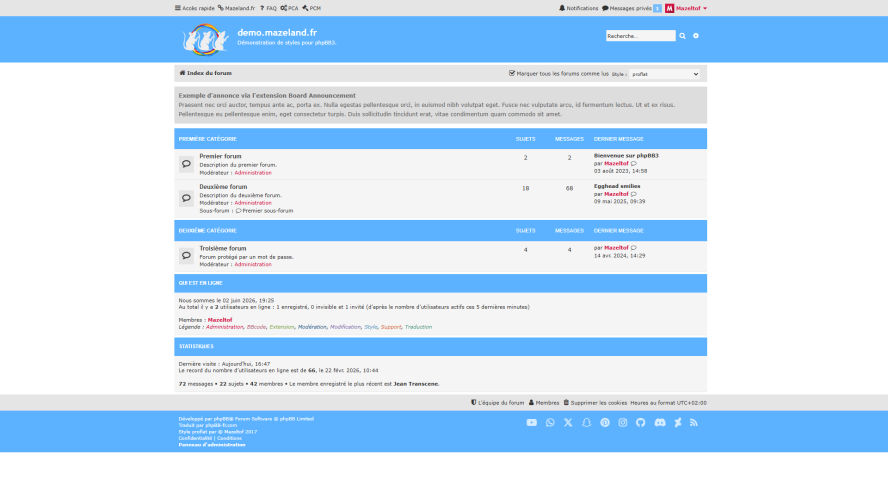Mark all forums read checkbox link
This screenshot has height=500, width=888.
click(x=558, y=74)
